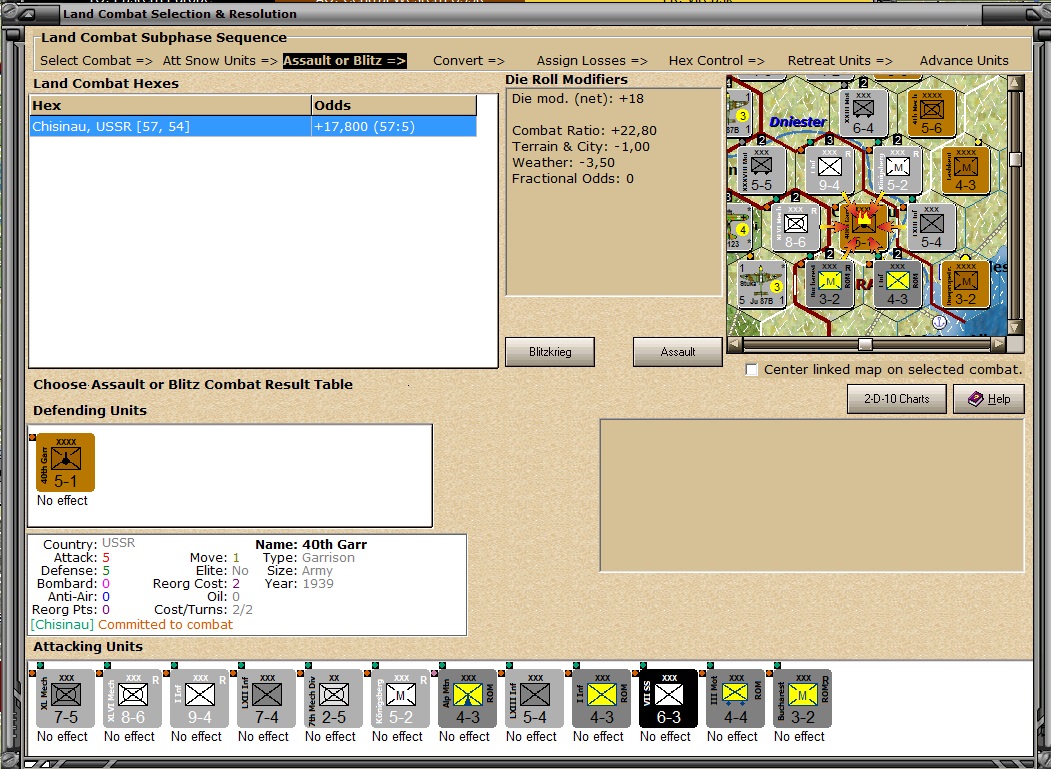Select the VII SS 6-3 attacking unit

[668, 698]
